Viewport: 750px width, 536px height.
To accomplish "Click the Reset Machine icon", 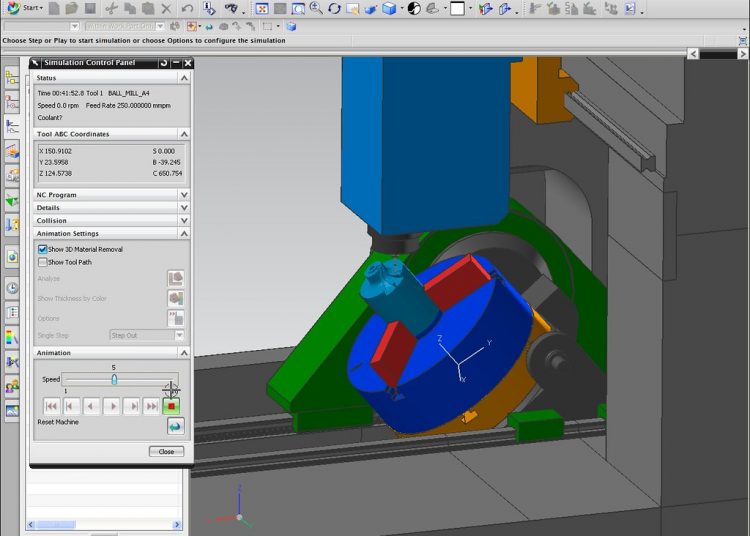I will 175,425.
